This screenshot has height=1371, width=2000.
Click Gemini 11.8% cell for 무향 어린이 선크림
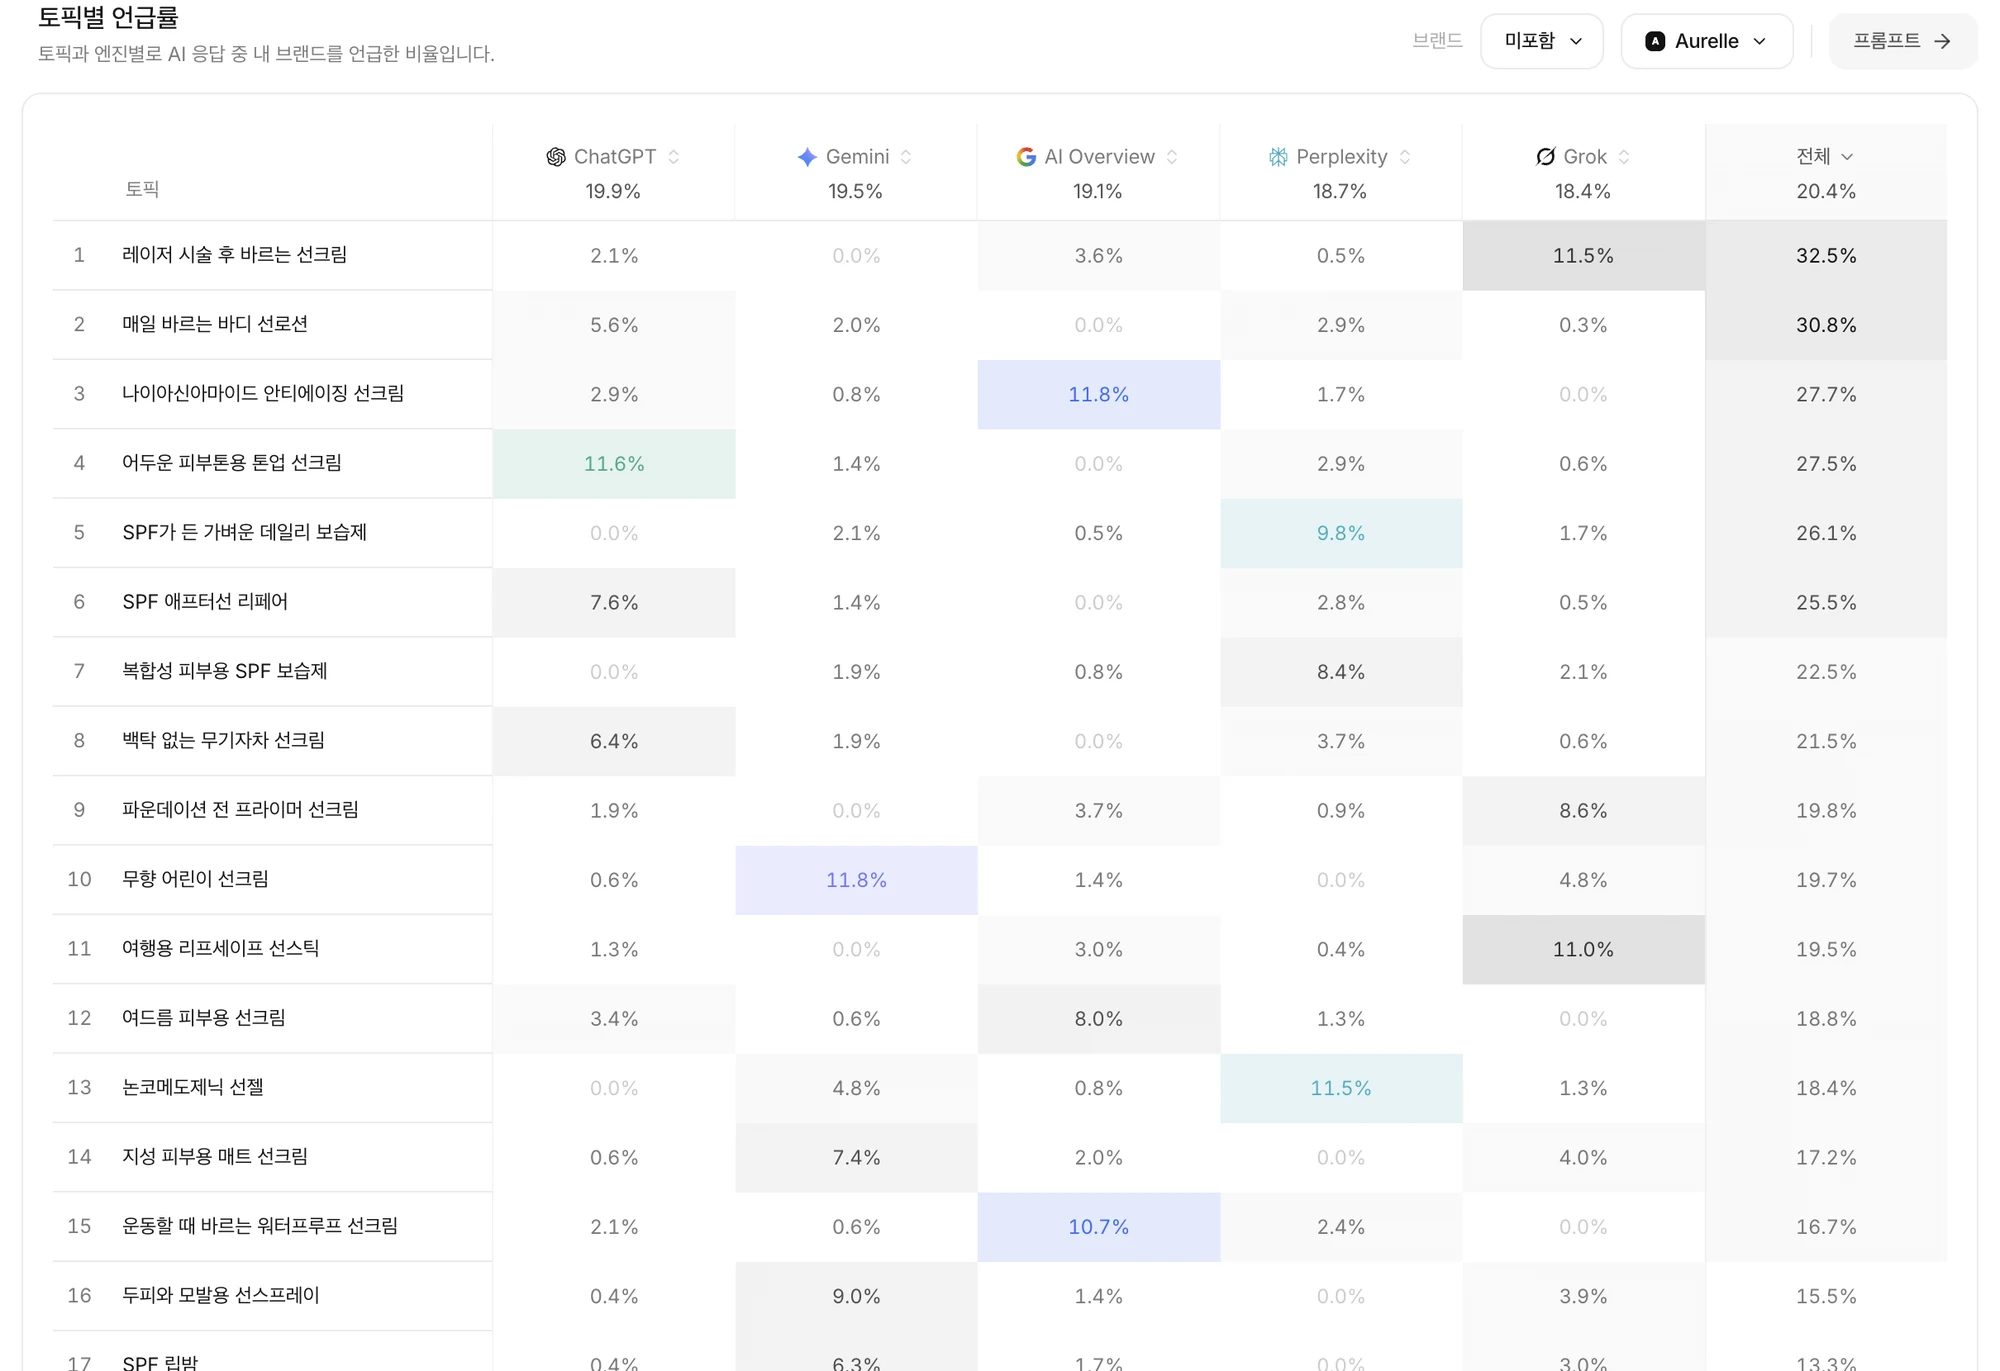856,880
